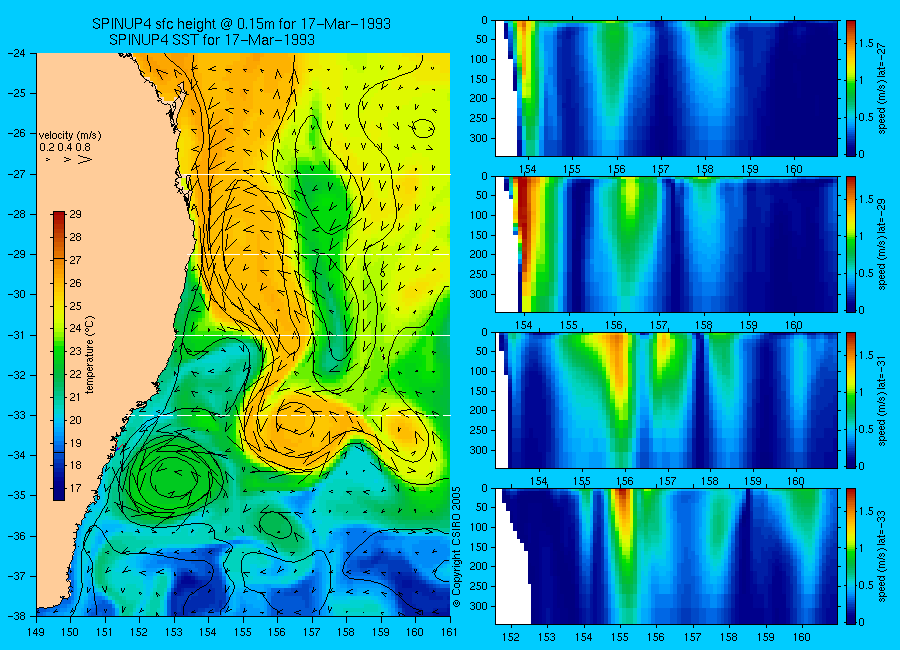Click the 157 longitude label under the map

(x=312, y=632)
